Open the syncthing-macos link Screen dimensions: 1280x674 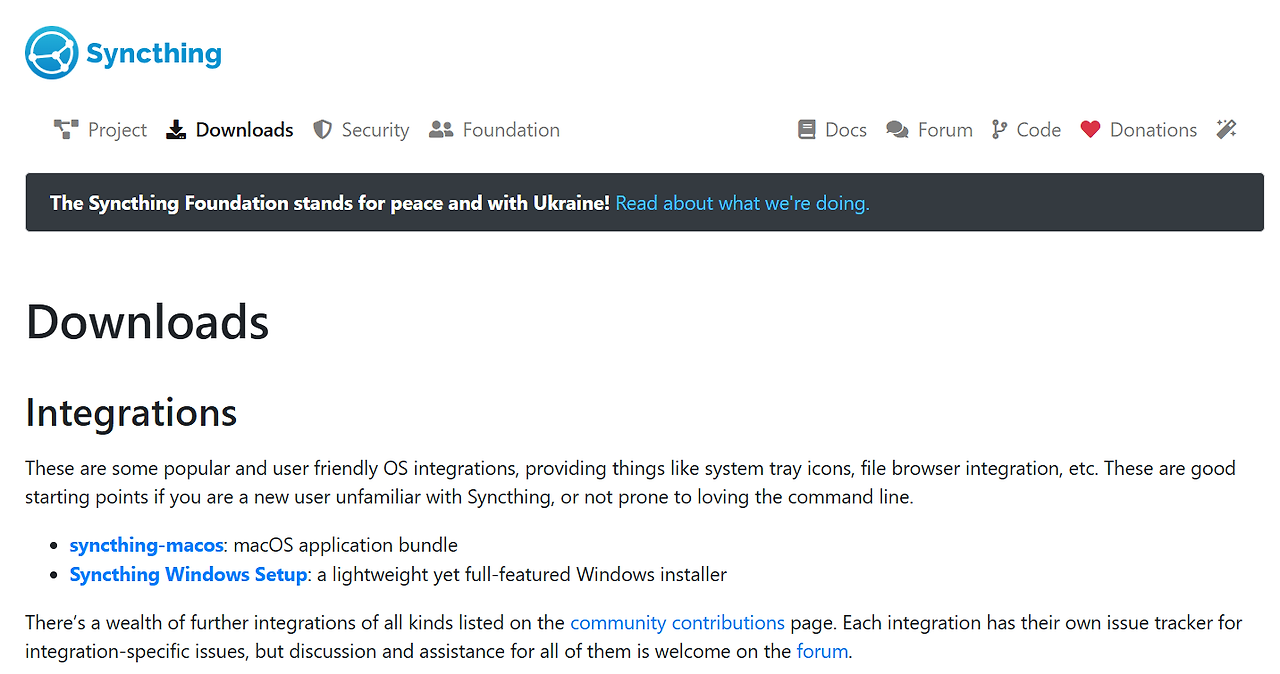[146, 545]
